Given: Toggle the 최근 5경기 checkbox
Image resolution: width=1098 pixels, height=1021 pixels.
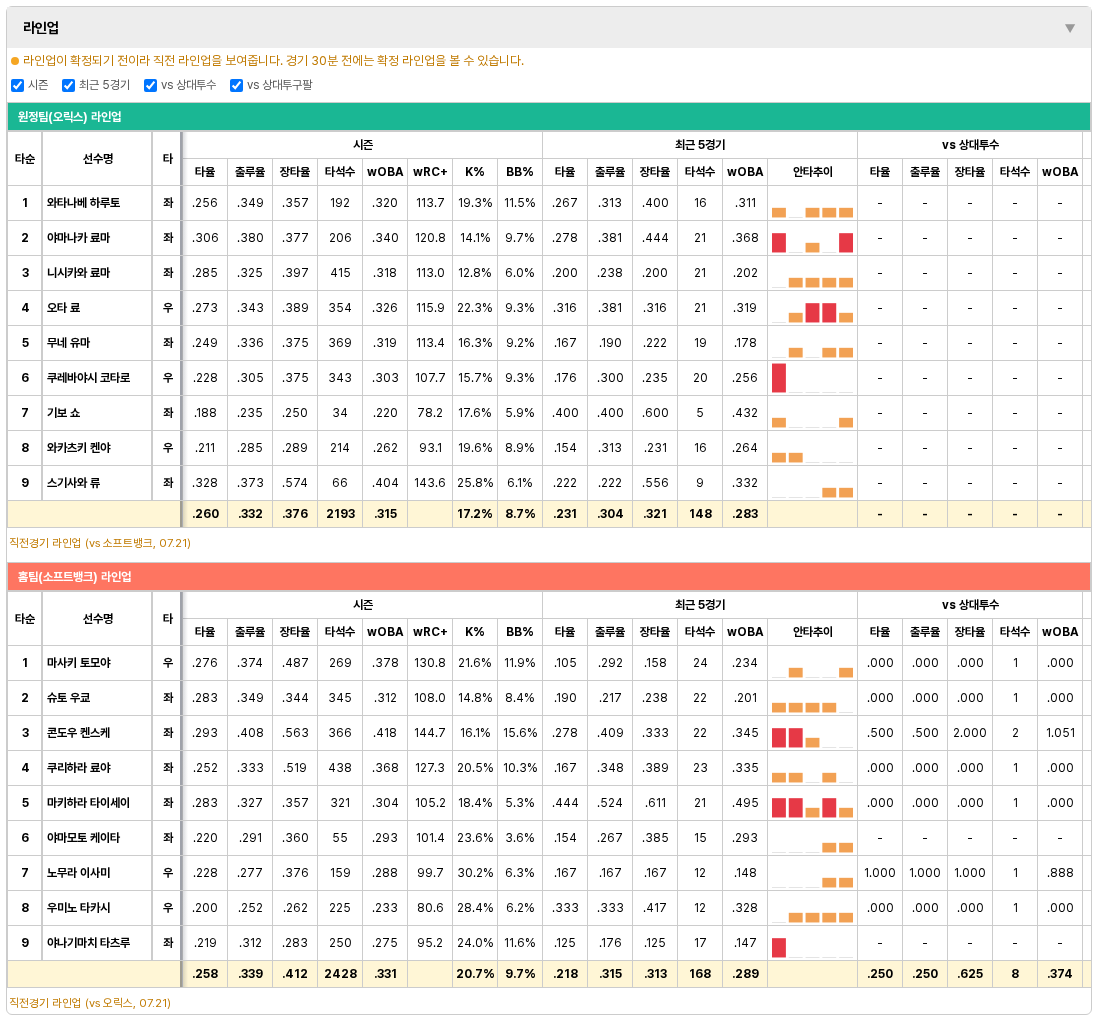Looking at the screenshot, I should point(68,85).
